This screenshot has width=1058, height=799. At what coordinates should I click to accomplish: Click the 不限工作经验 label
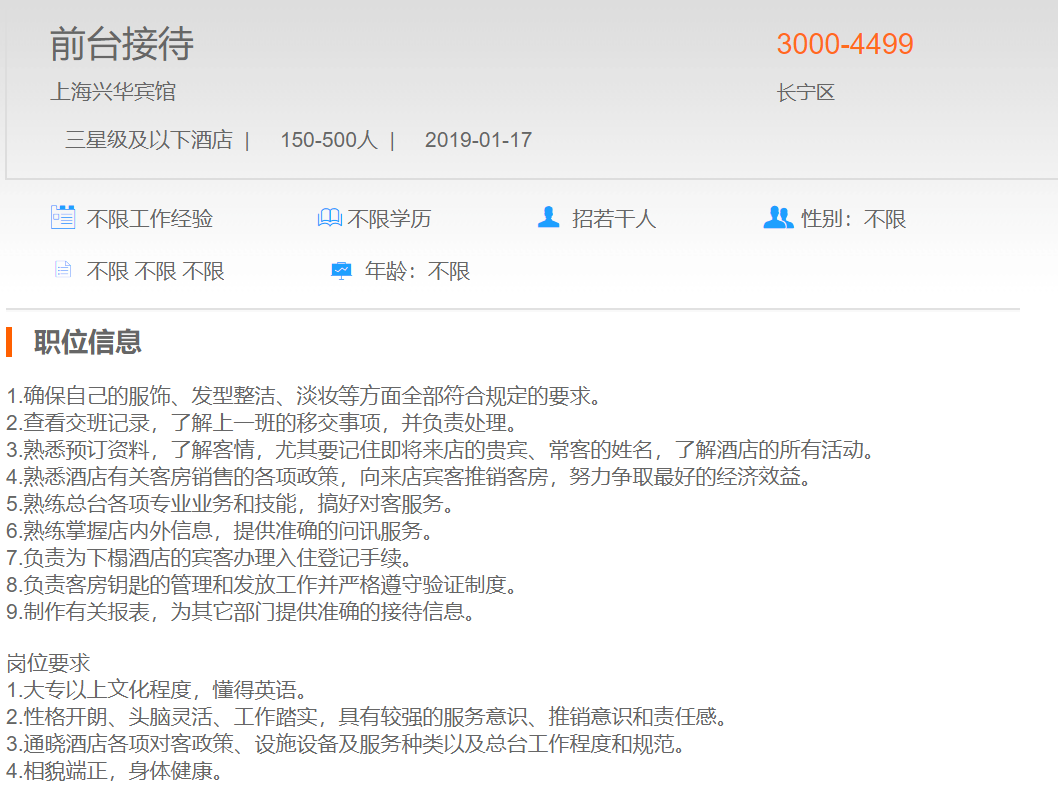pyautogui.click(x=150, y=219)
